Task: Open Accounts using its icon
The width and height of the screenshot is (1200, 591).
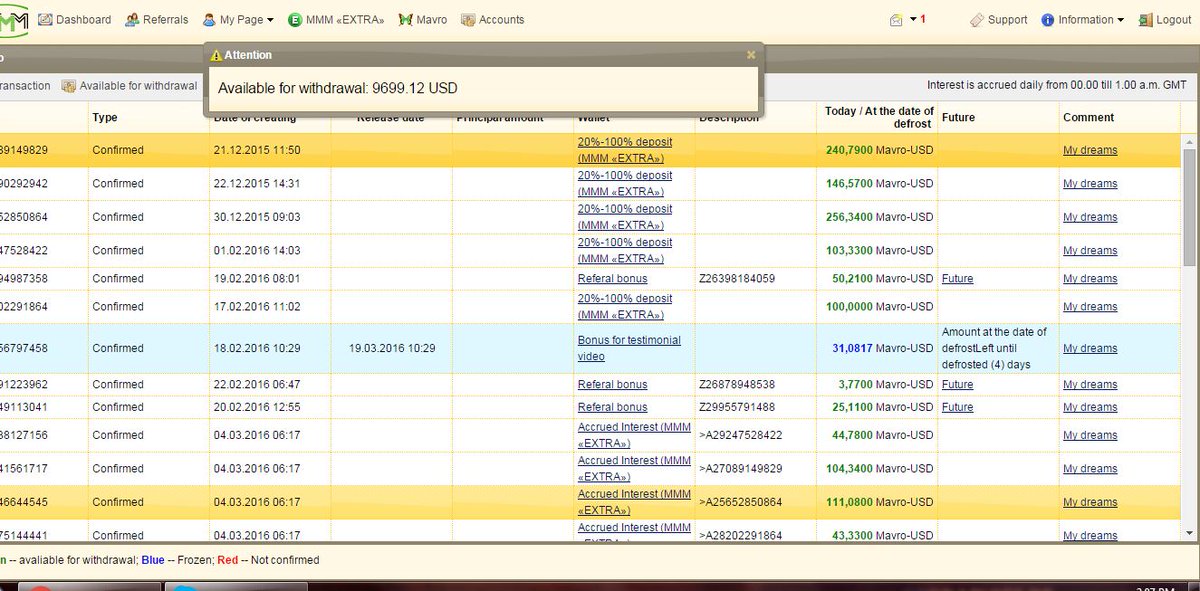Action: click(468, 20)
